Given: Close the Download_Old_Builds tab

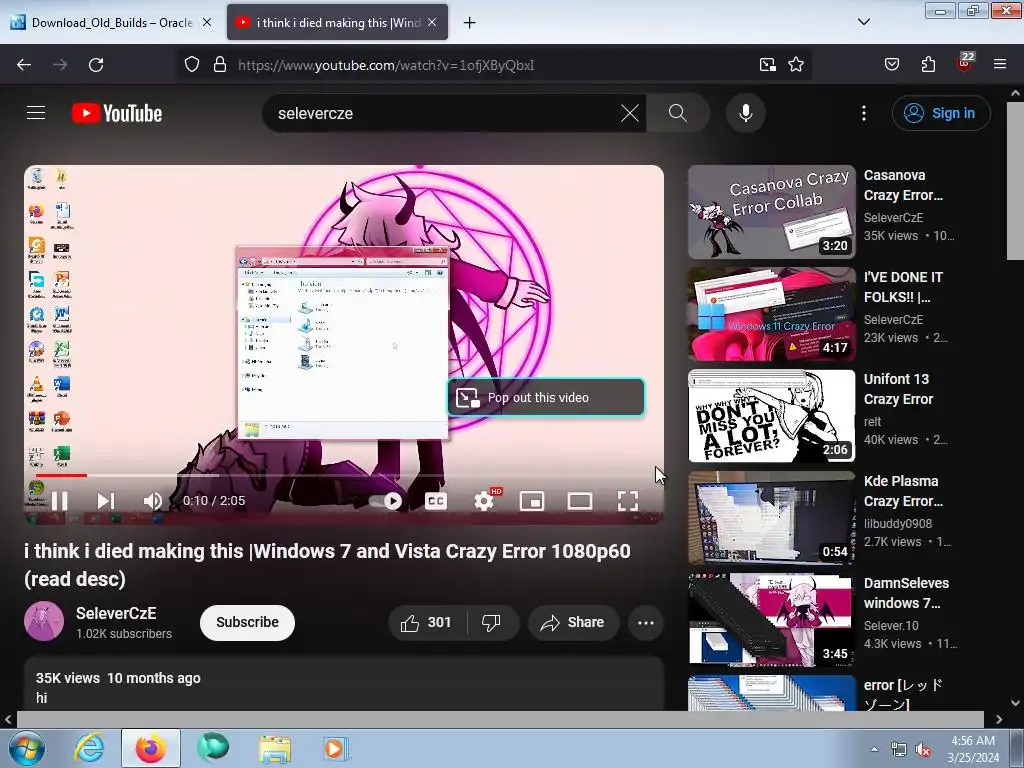Looking at the screenshot, I should point(206,22).
